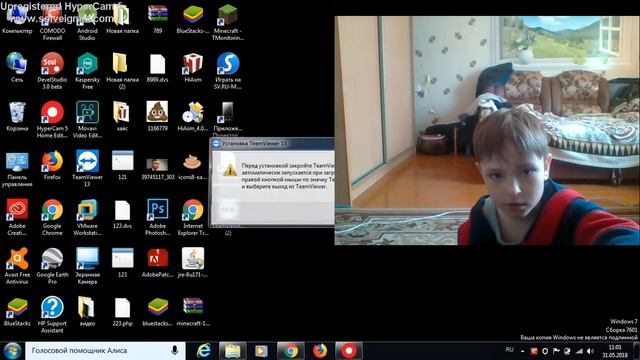Screen dimensions: 640x360
Task: Open the видео folder
Action: click(87, 311)
